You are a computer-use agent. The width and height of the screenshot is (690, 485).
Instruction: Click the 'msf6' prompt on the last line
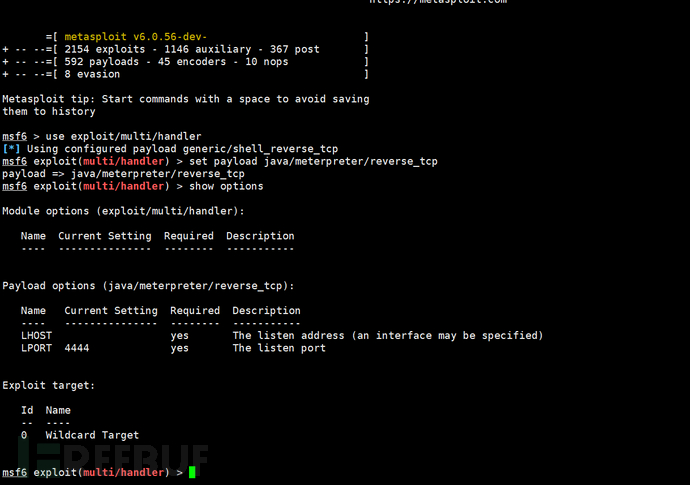point(15,473)
